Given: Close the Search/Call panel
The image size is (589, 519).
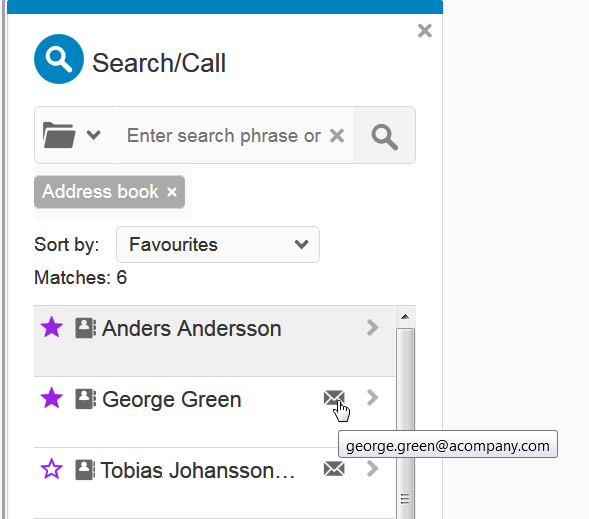Looking at the screenshot, I should 424,31.
